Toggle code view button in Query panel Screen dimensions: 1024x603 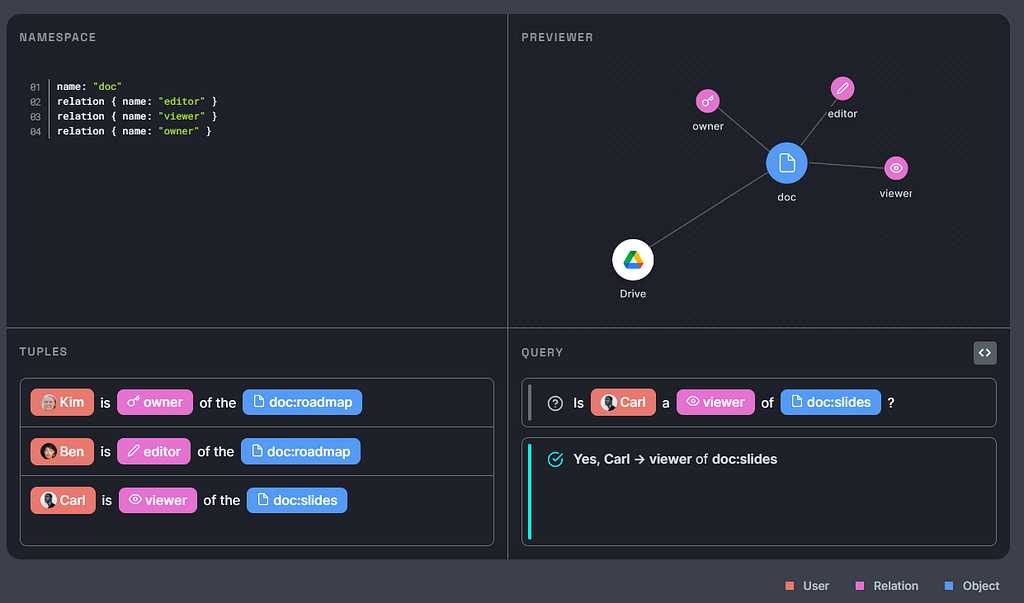click(985, 353)
